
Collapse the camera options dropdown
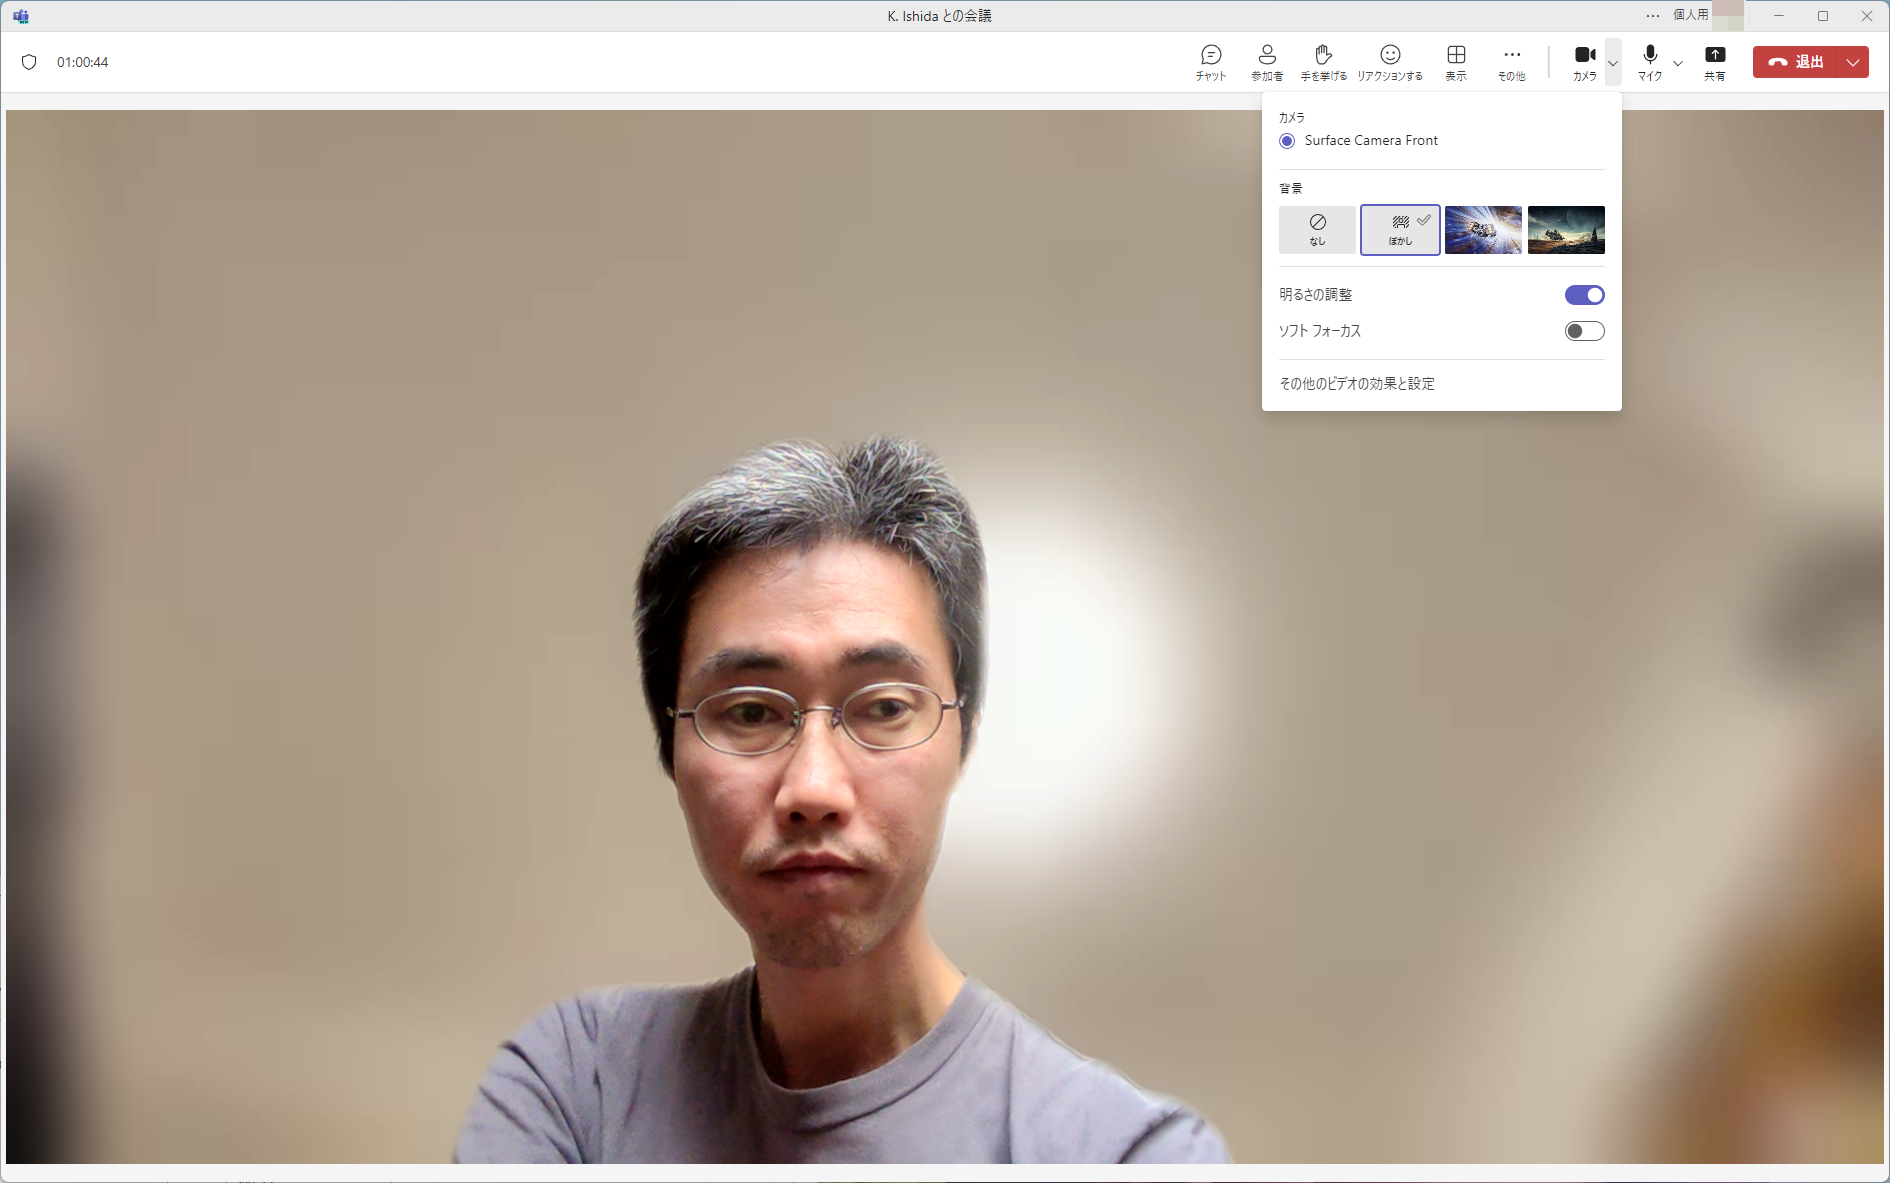click(x=1612, y=62)
